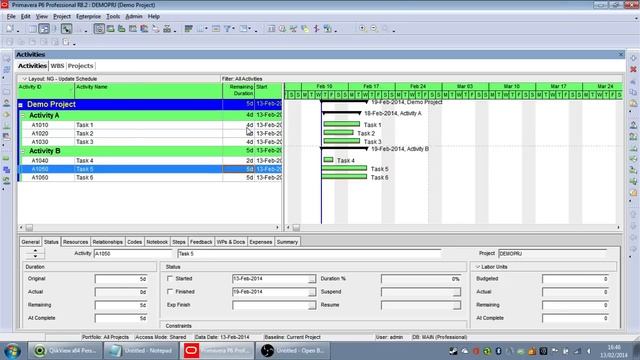Tick the Started checkbox

170,278
